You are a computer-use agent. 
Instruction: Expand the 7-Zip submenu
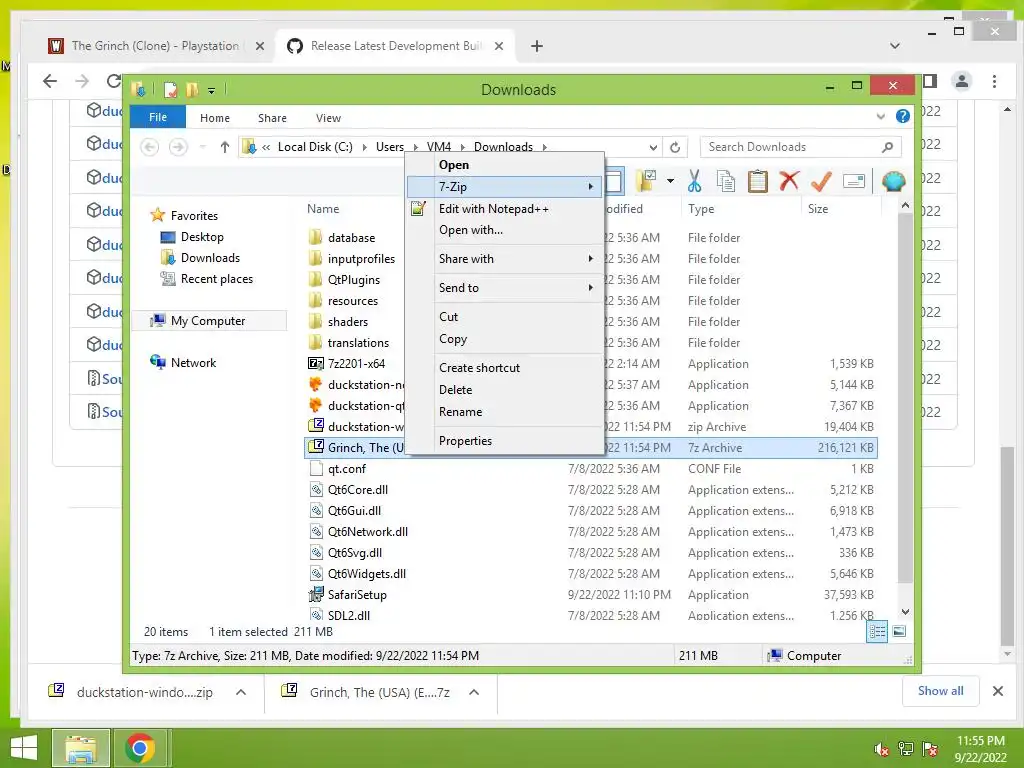click(x=504, y=187)
